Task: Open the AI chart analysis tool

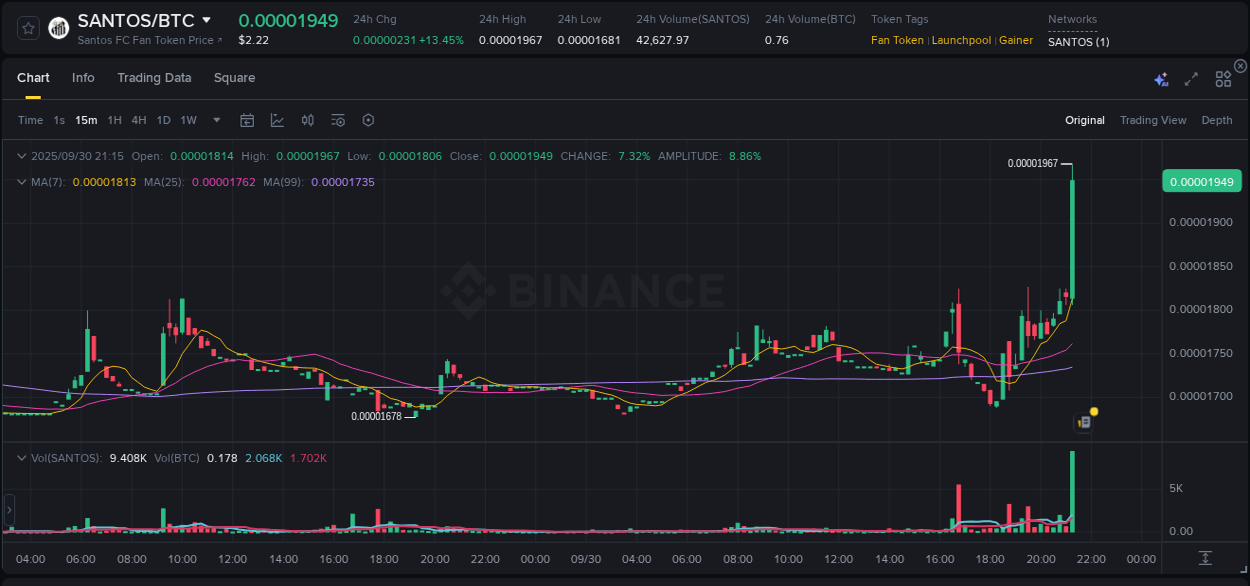Action: 1161,78
